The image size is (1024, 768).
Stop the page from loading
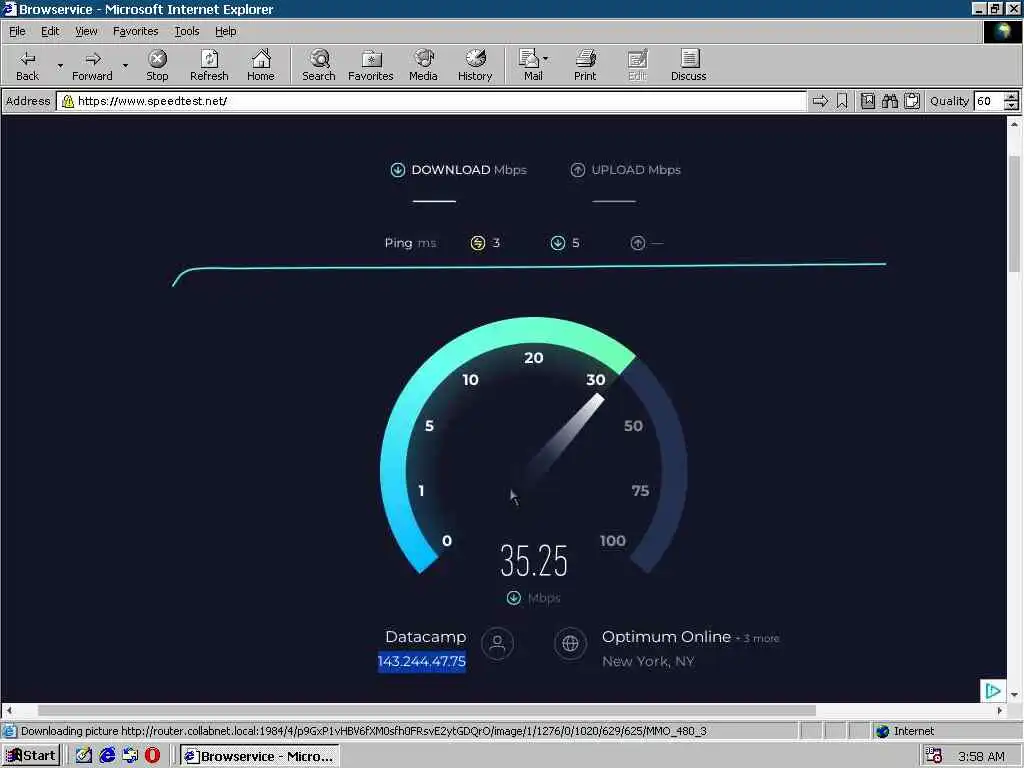[157, 65]
